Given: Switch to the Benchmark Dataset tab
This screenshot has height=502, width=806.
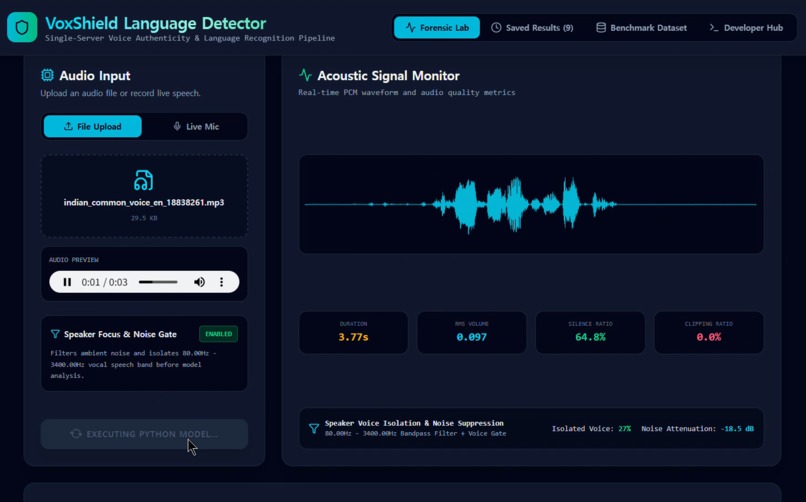Looking at the screenshot, I should pyautogui.click(x=641, y=28).
